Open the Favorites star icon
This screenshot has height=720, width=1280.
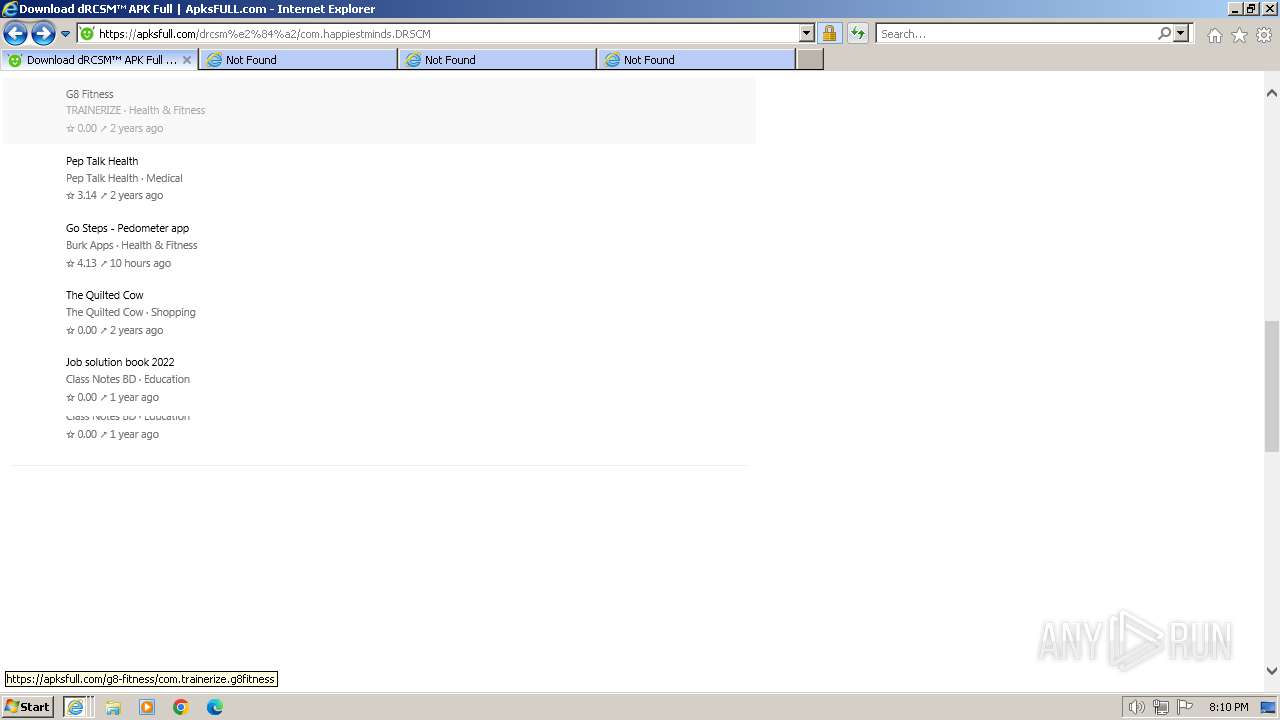(x=1239, y=35)
